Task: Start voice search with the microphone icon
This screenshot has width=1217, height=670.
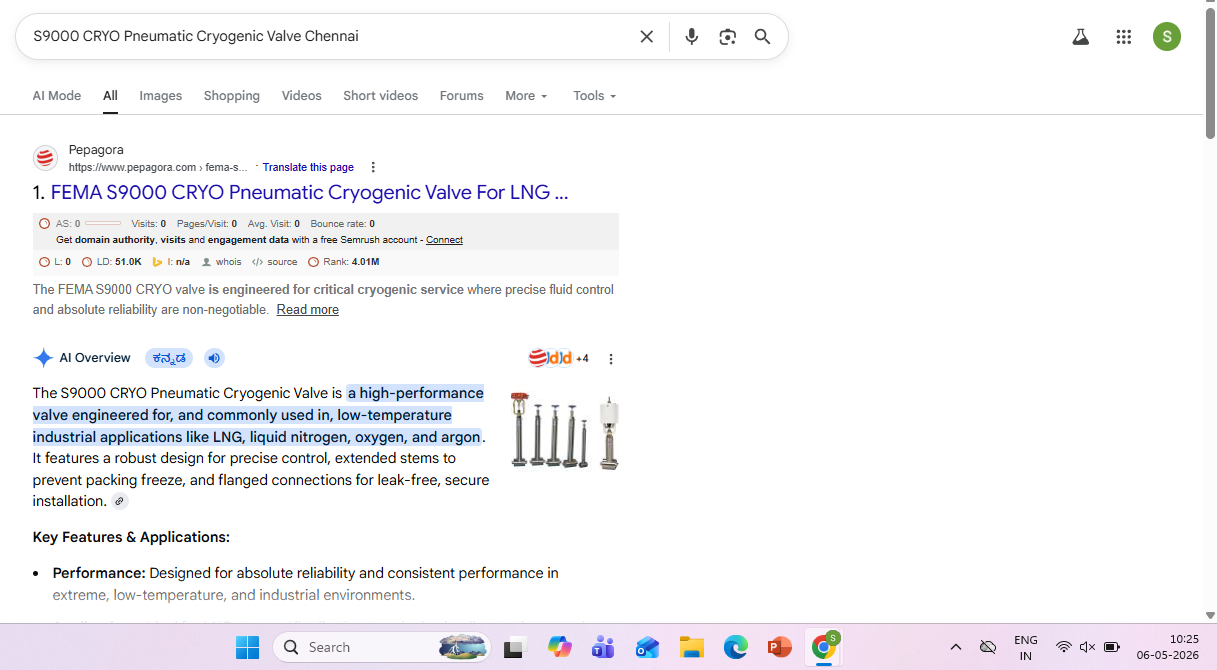Action: click(691, 37)
